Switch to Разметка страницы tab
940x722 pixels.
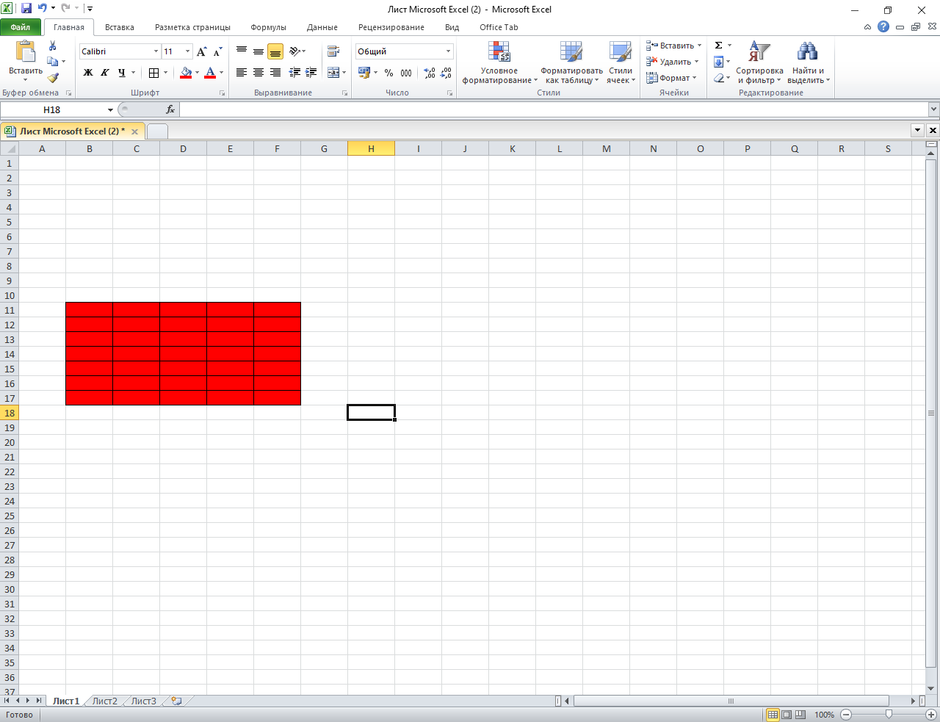pos(192,27)
